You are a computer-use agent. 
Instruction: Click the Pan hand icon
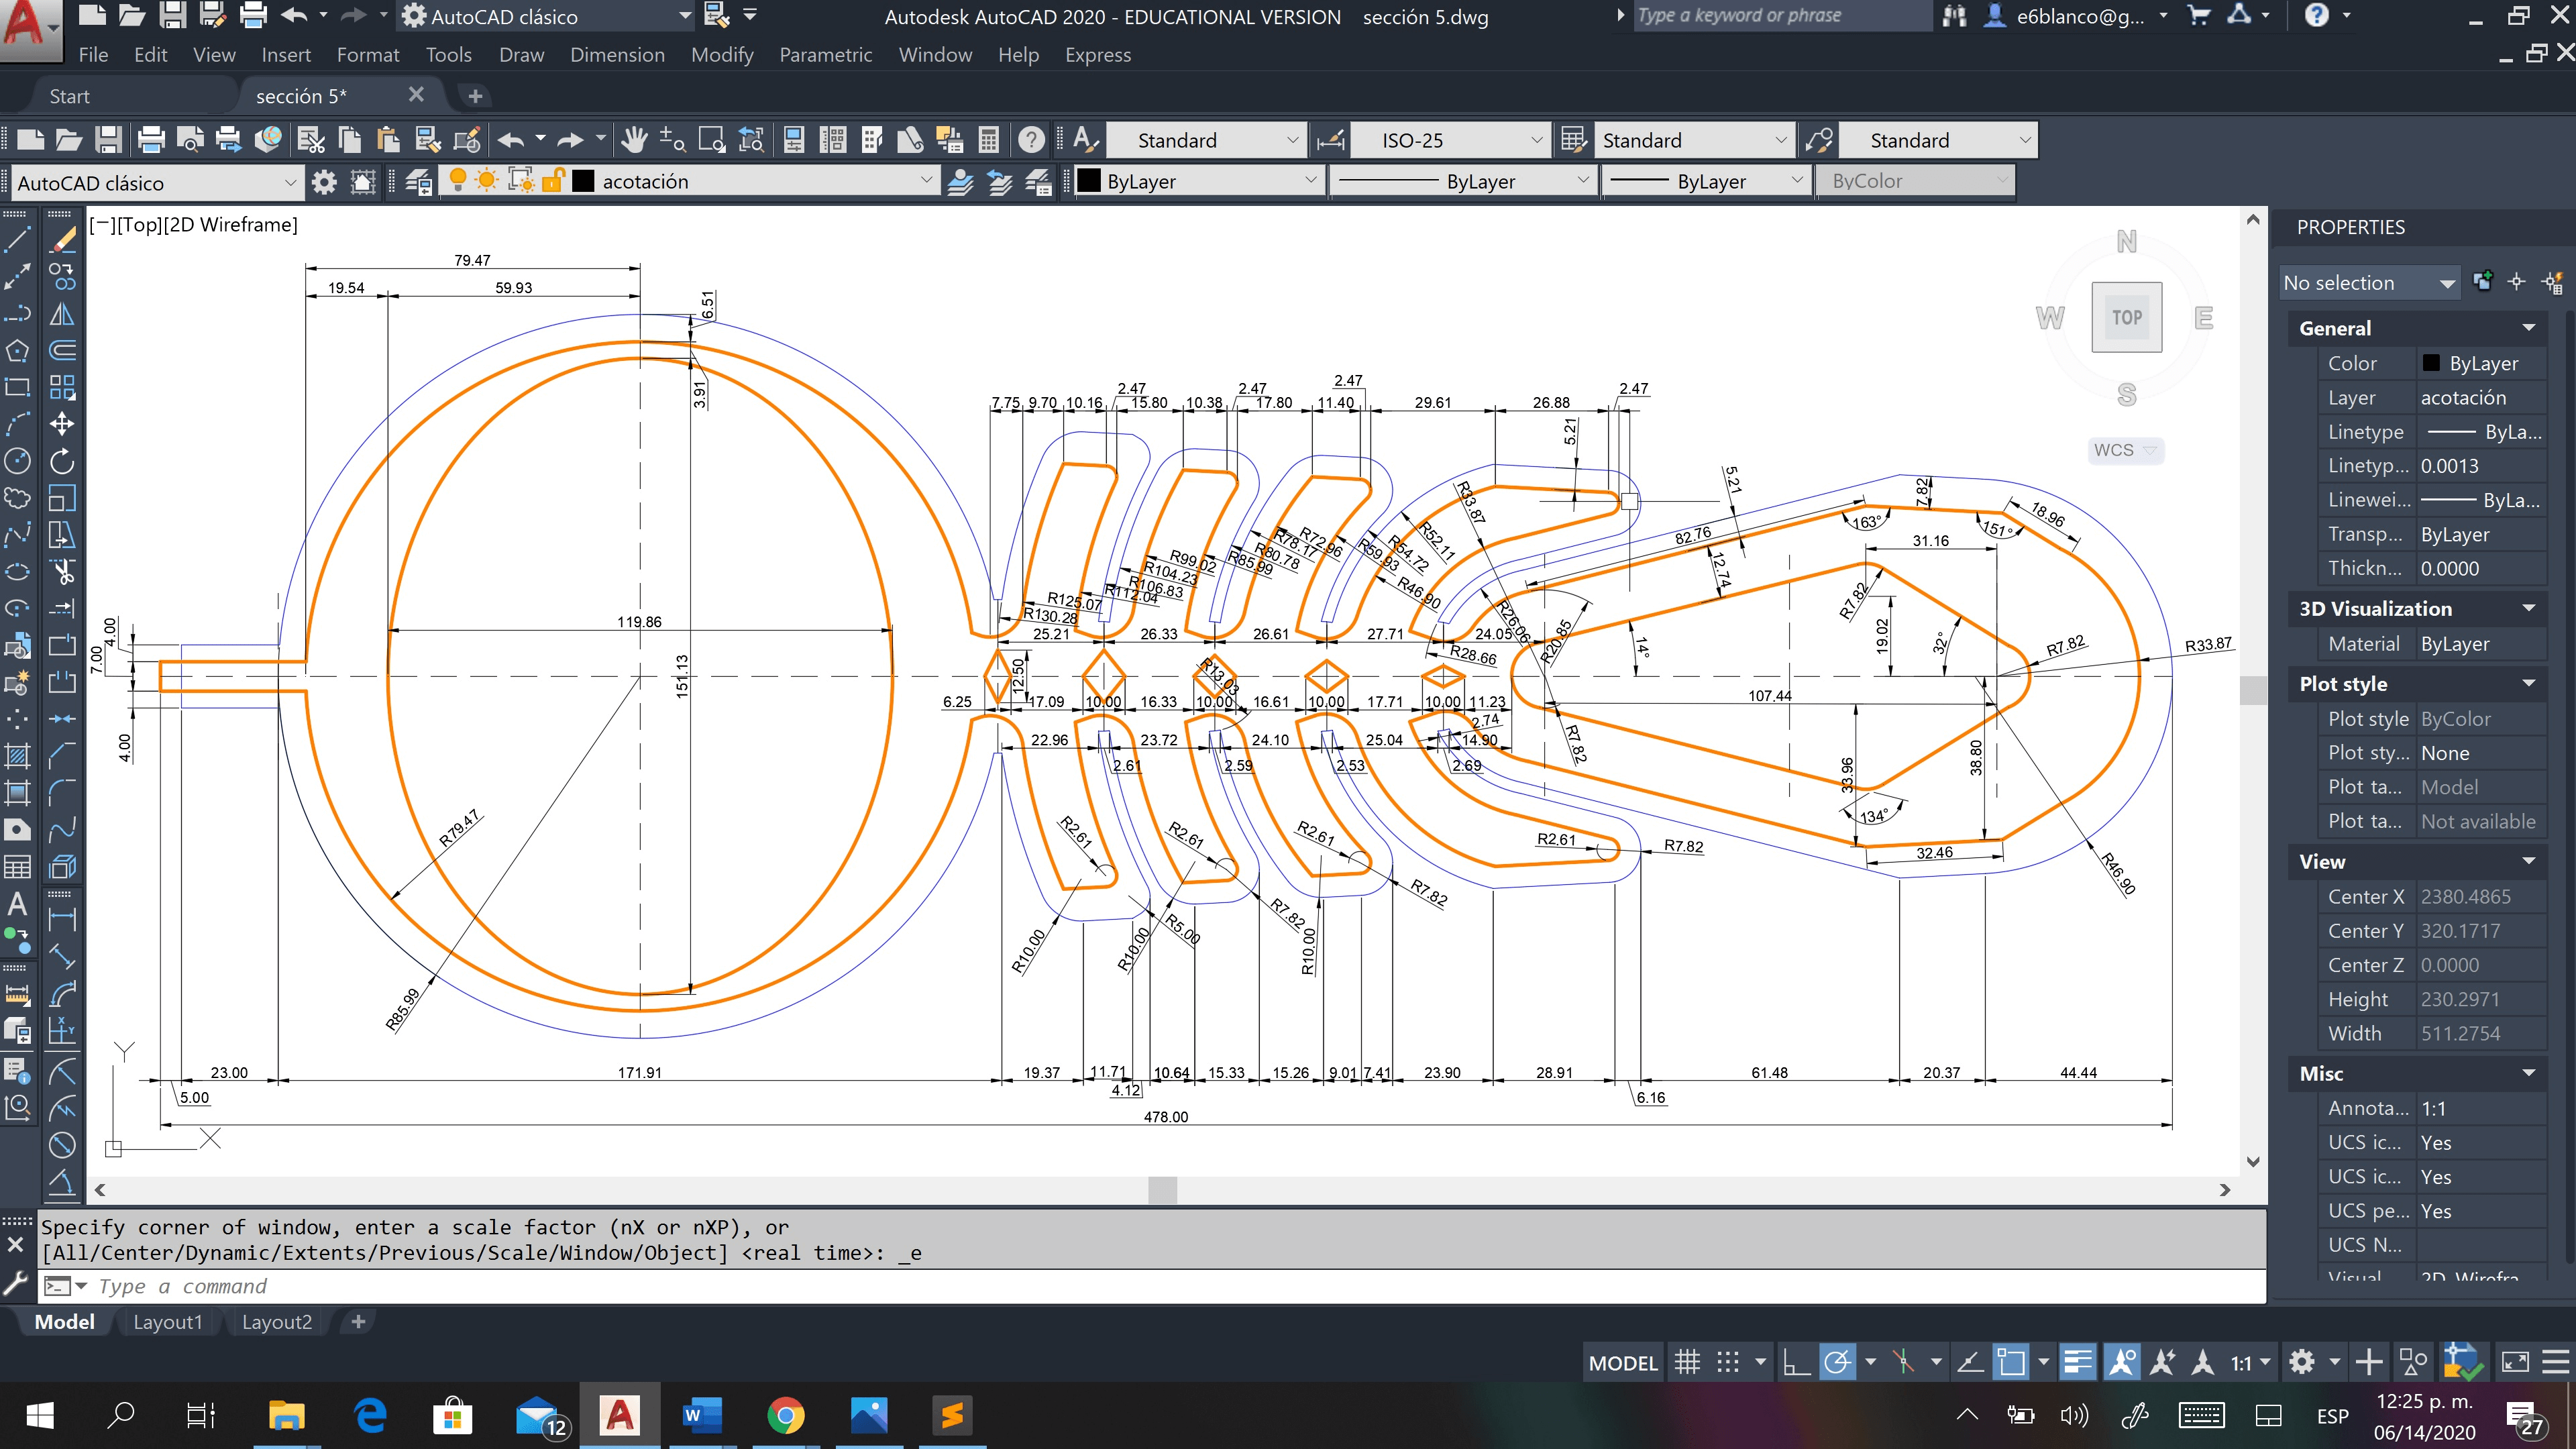point(633,140)
